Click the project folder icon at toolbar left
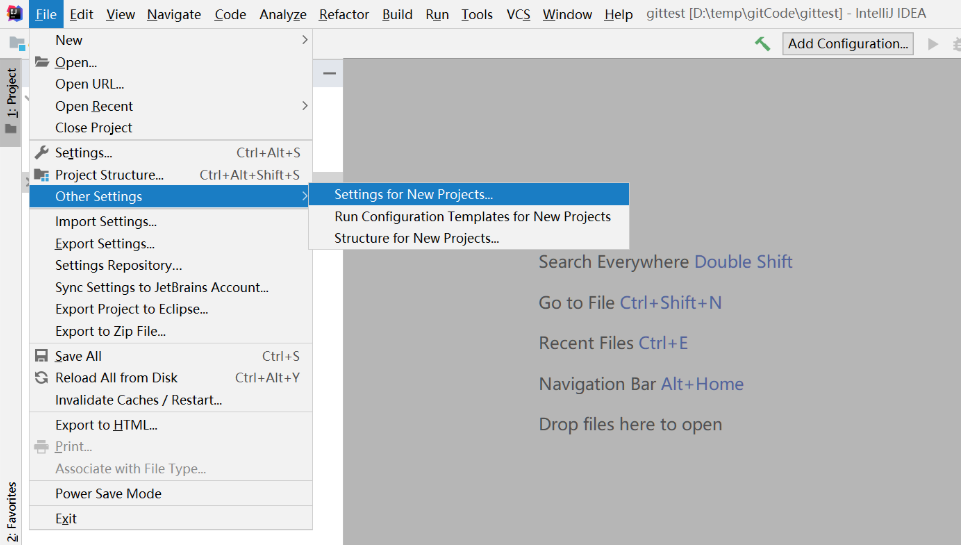961x545 pixels. [x=17, y=44]
